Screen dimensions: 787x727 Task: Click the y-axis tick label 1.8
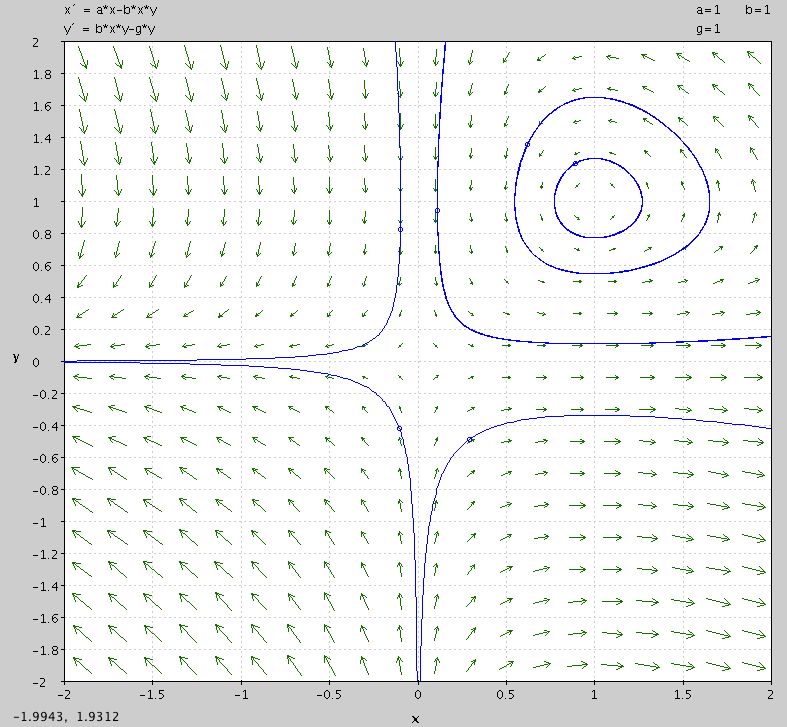[42, 74]
